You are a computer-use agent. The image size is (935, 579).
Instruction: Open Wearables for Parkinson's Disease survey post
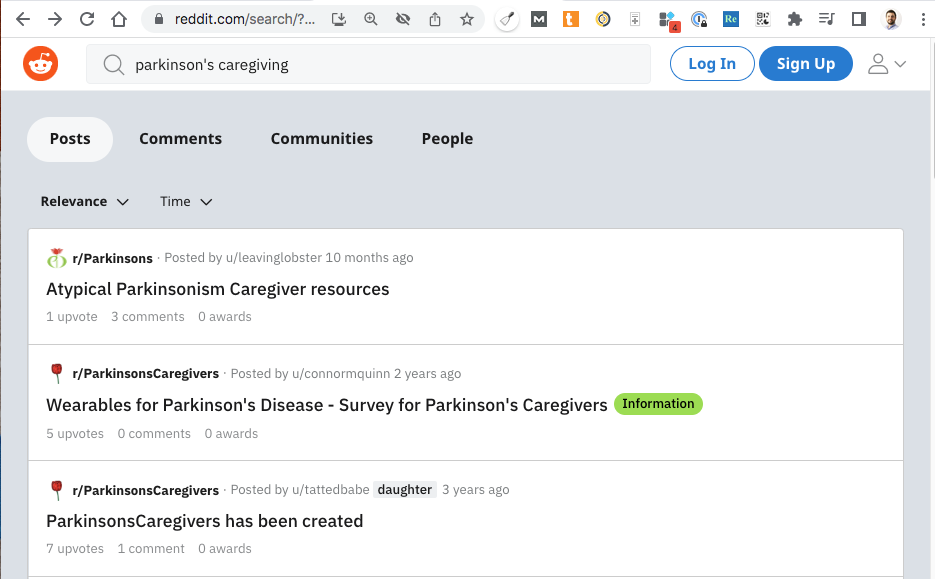coord(327,405)
